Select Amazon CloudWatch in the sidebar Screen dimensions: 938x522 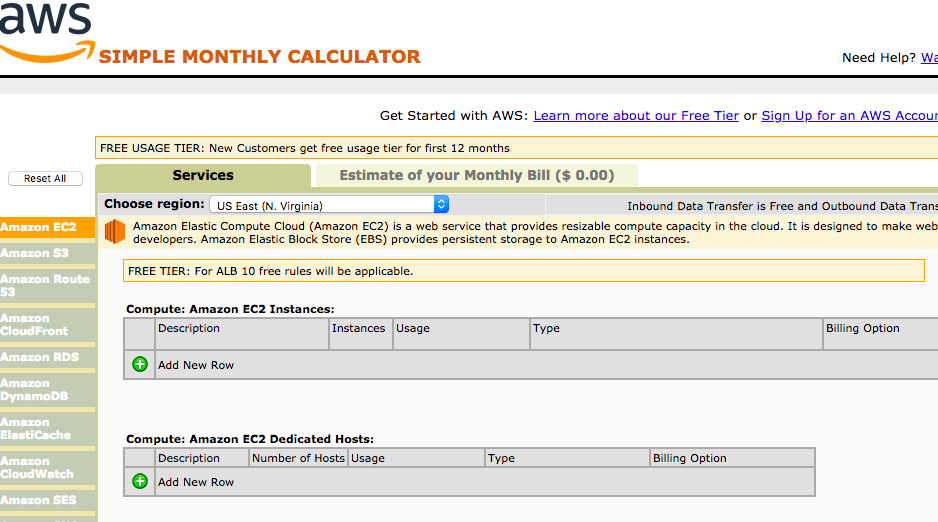[x=47, y=468]
